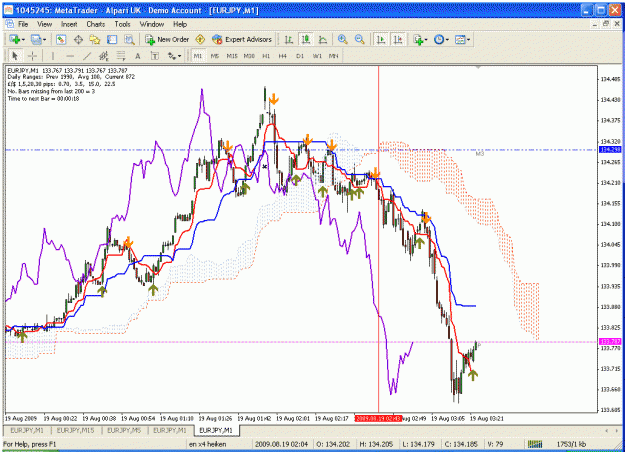The height and width of the screenshot is (452, 625).
Task: Click the connection status bars icon
Action: 535,444
